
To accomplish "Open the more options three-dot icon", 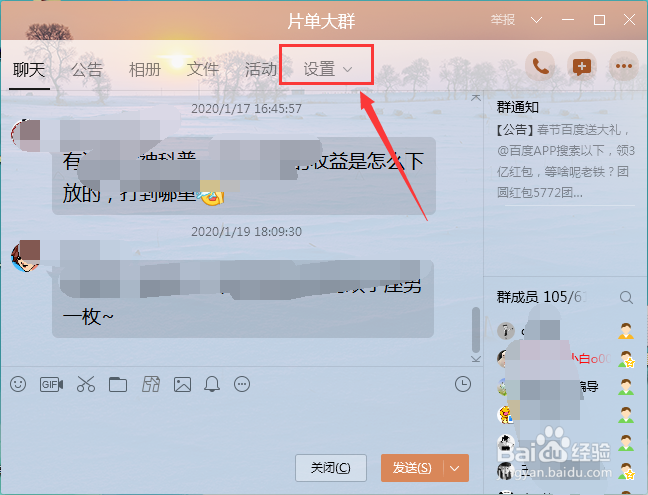I will [x=624, y=66].
